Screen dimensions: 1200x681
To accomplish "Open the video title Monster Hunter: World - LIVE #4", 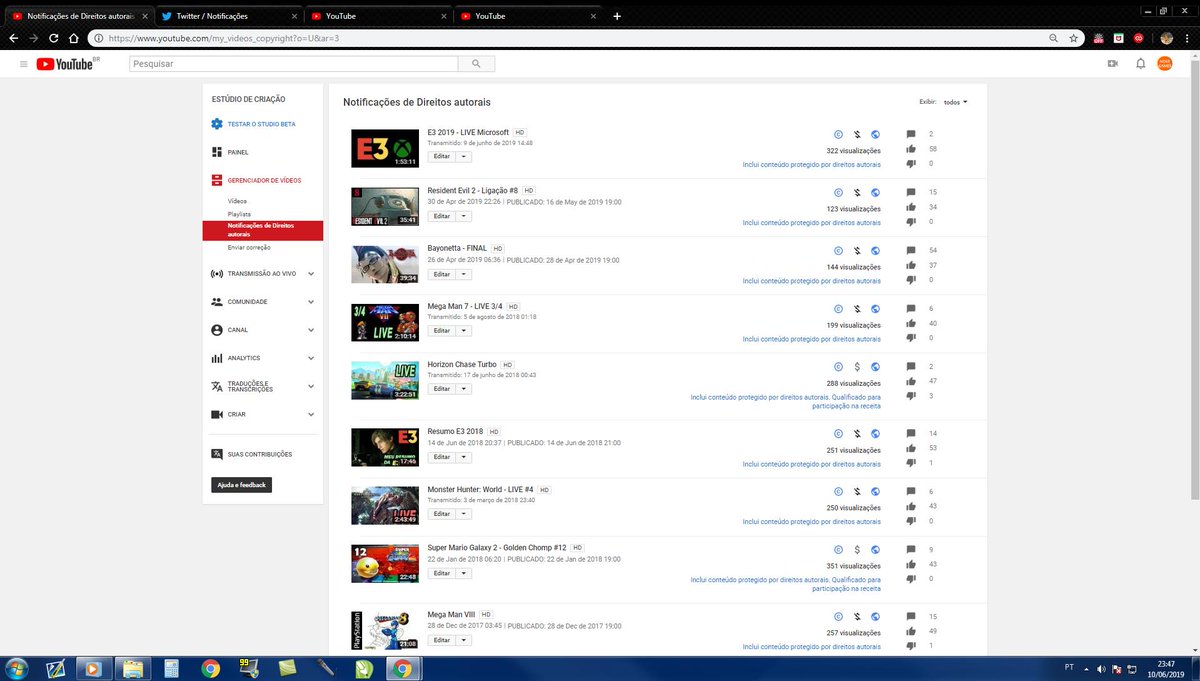I will [481, 490].
